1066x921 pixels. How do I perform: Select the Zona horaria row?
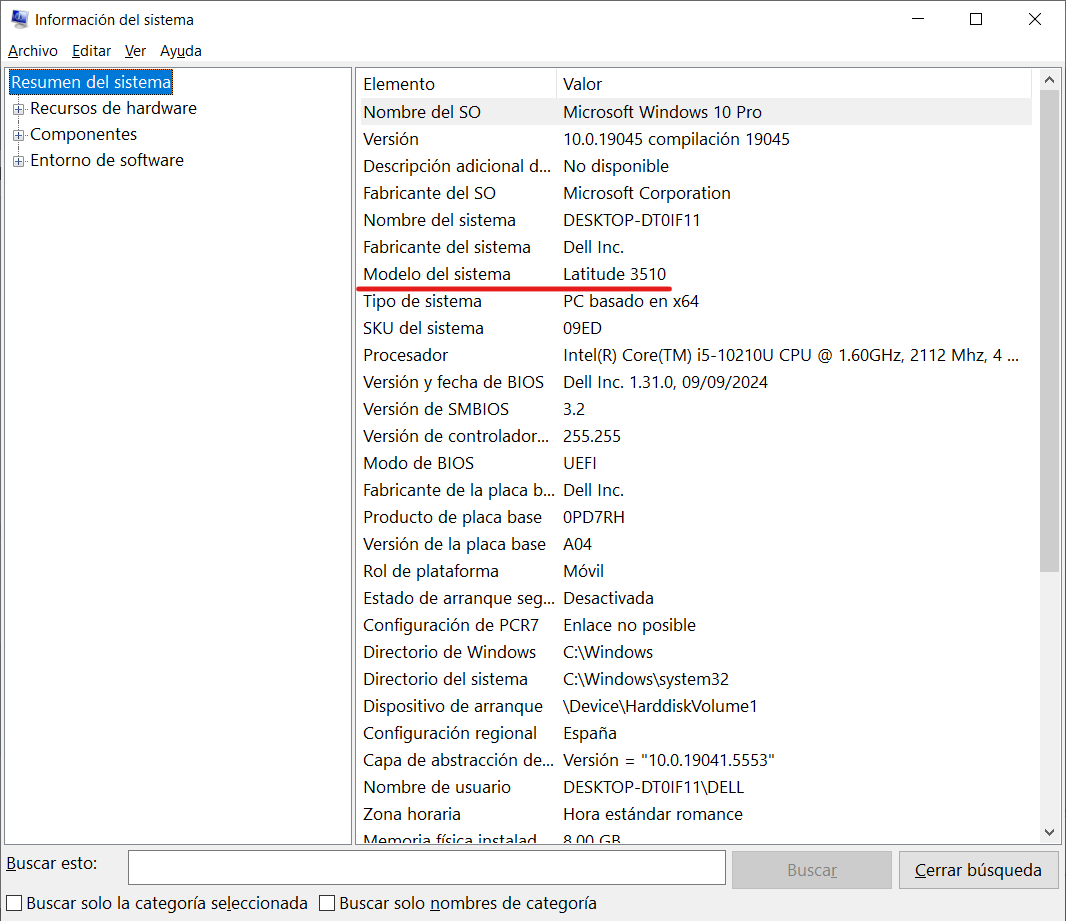point(695,814)
